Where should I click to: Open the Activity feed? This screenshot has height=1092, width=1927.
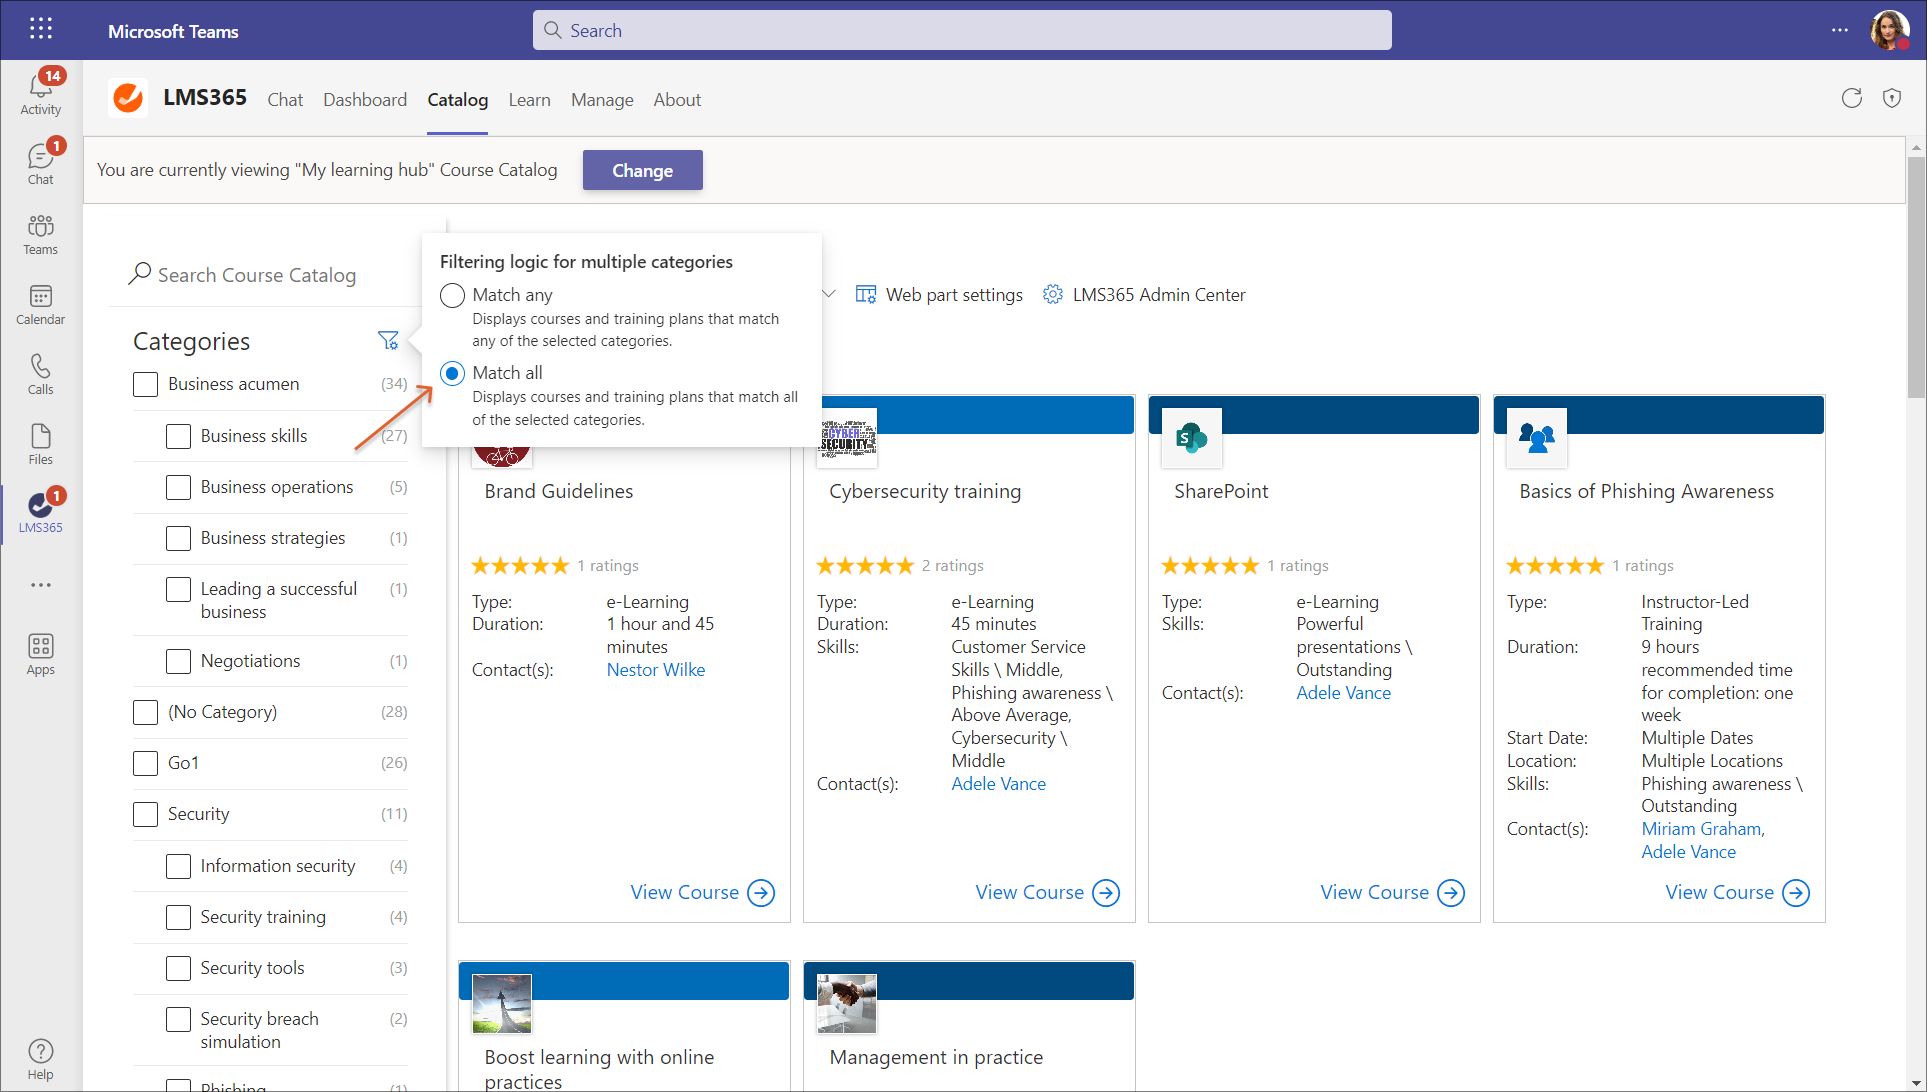[x=41, y=93]
